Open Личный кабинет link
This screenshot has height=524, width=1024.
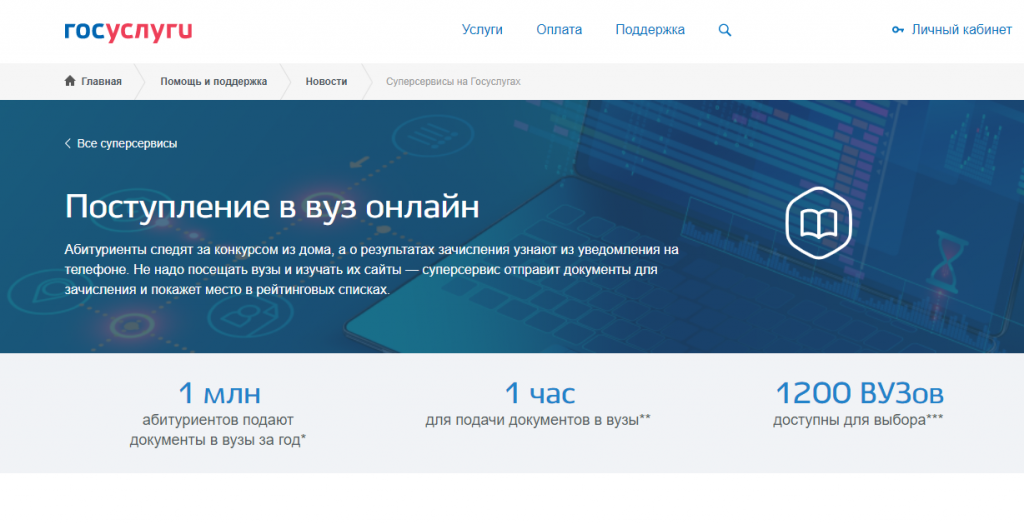(x=961, y=30)
